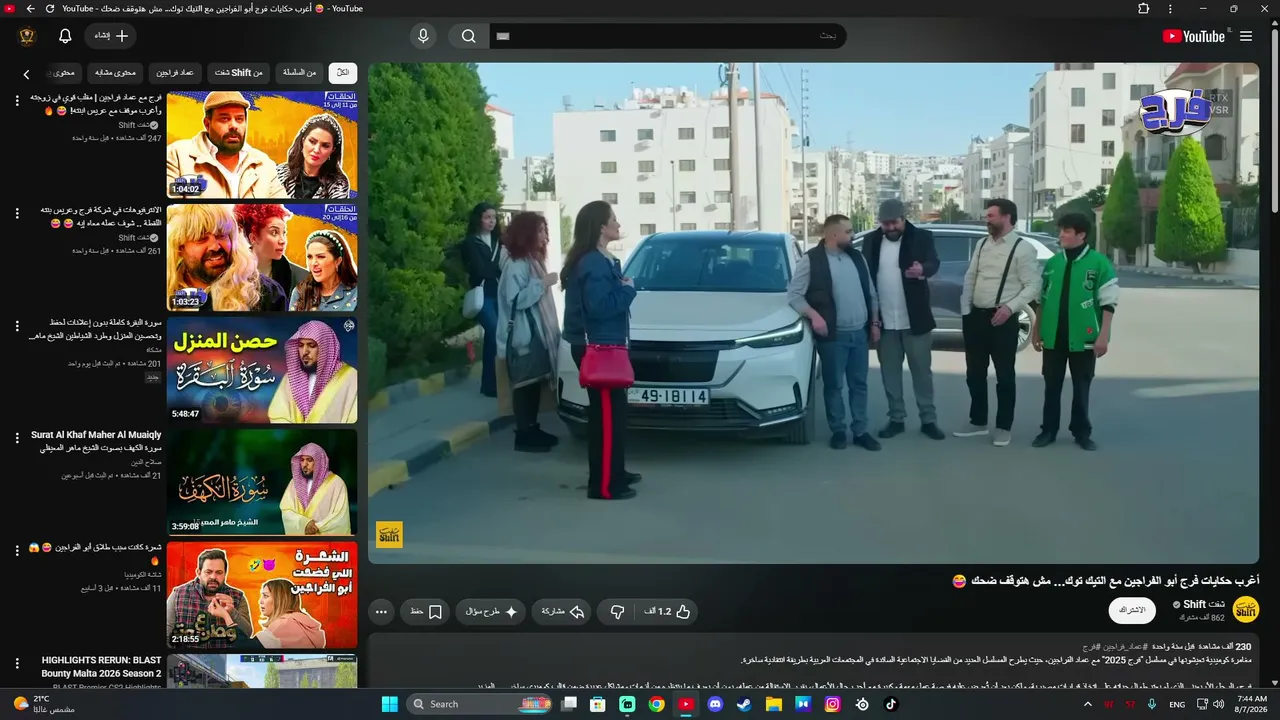Like the video showing 1.2 ألف
The image size is (1280, 720).
(668, 611)
